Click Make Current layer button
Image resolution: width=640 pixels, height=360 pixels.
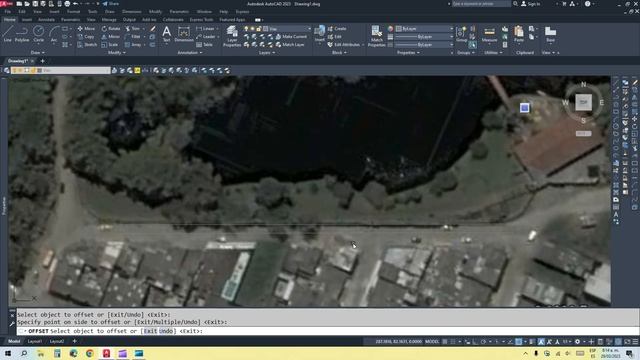click(x=291, y=36)
